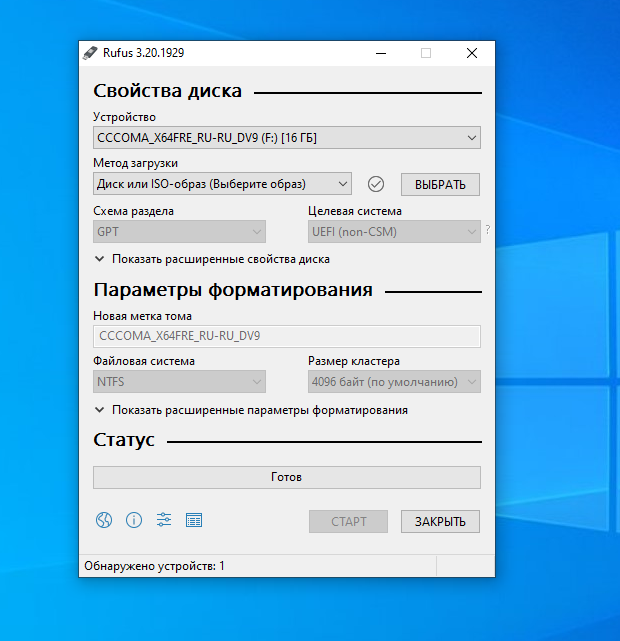620x641 pixels.
Task: Minimize the Rufus window
Action: click(381, 53)
